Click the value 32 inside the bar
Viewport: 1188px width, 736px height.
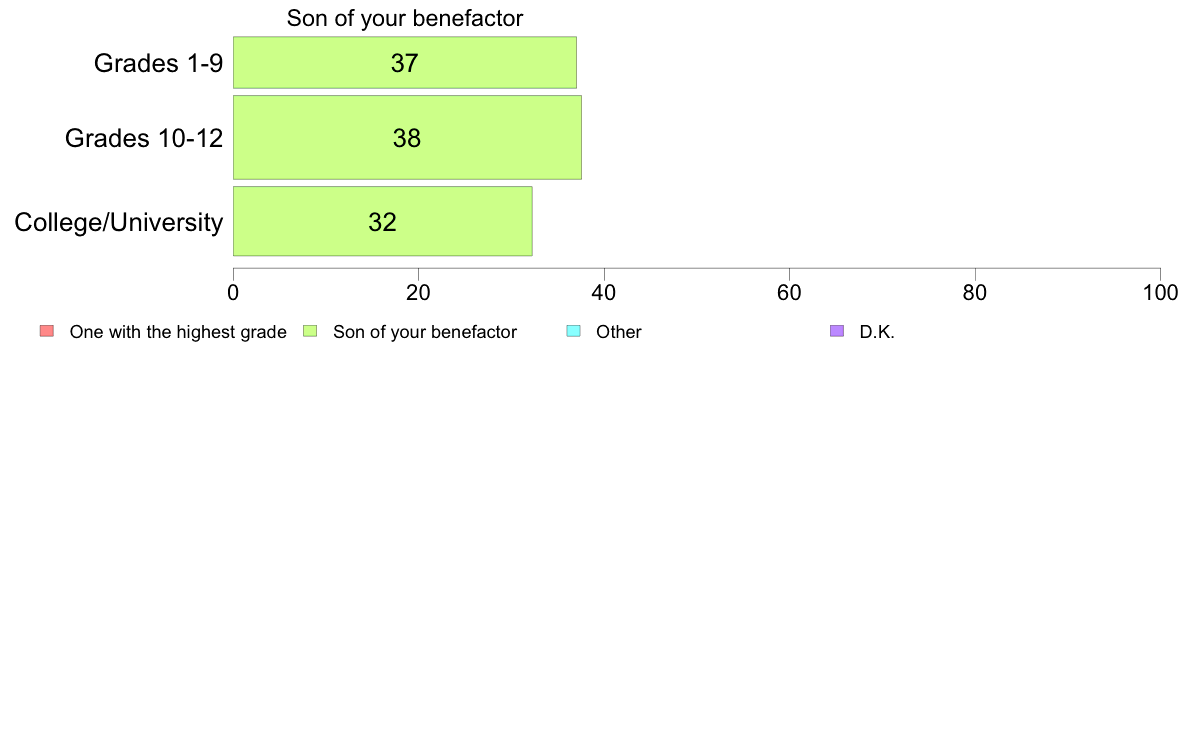point(383,222)
